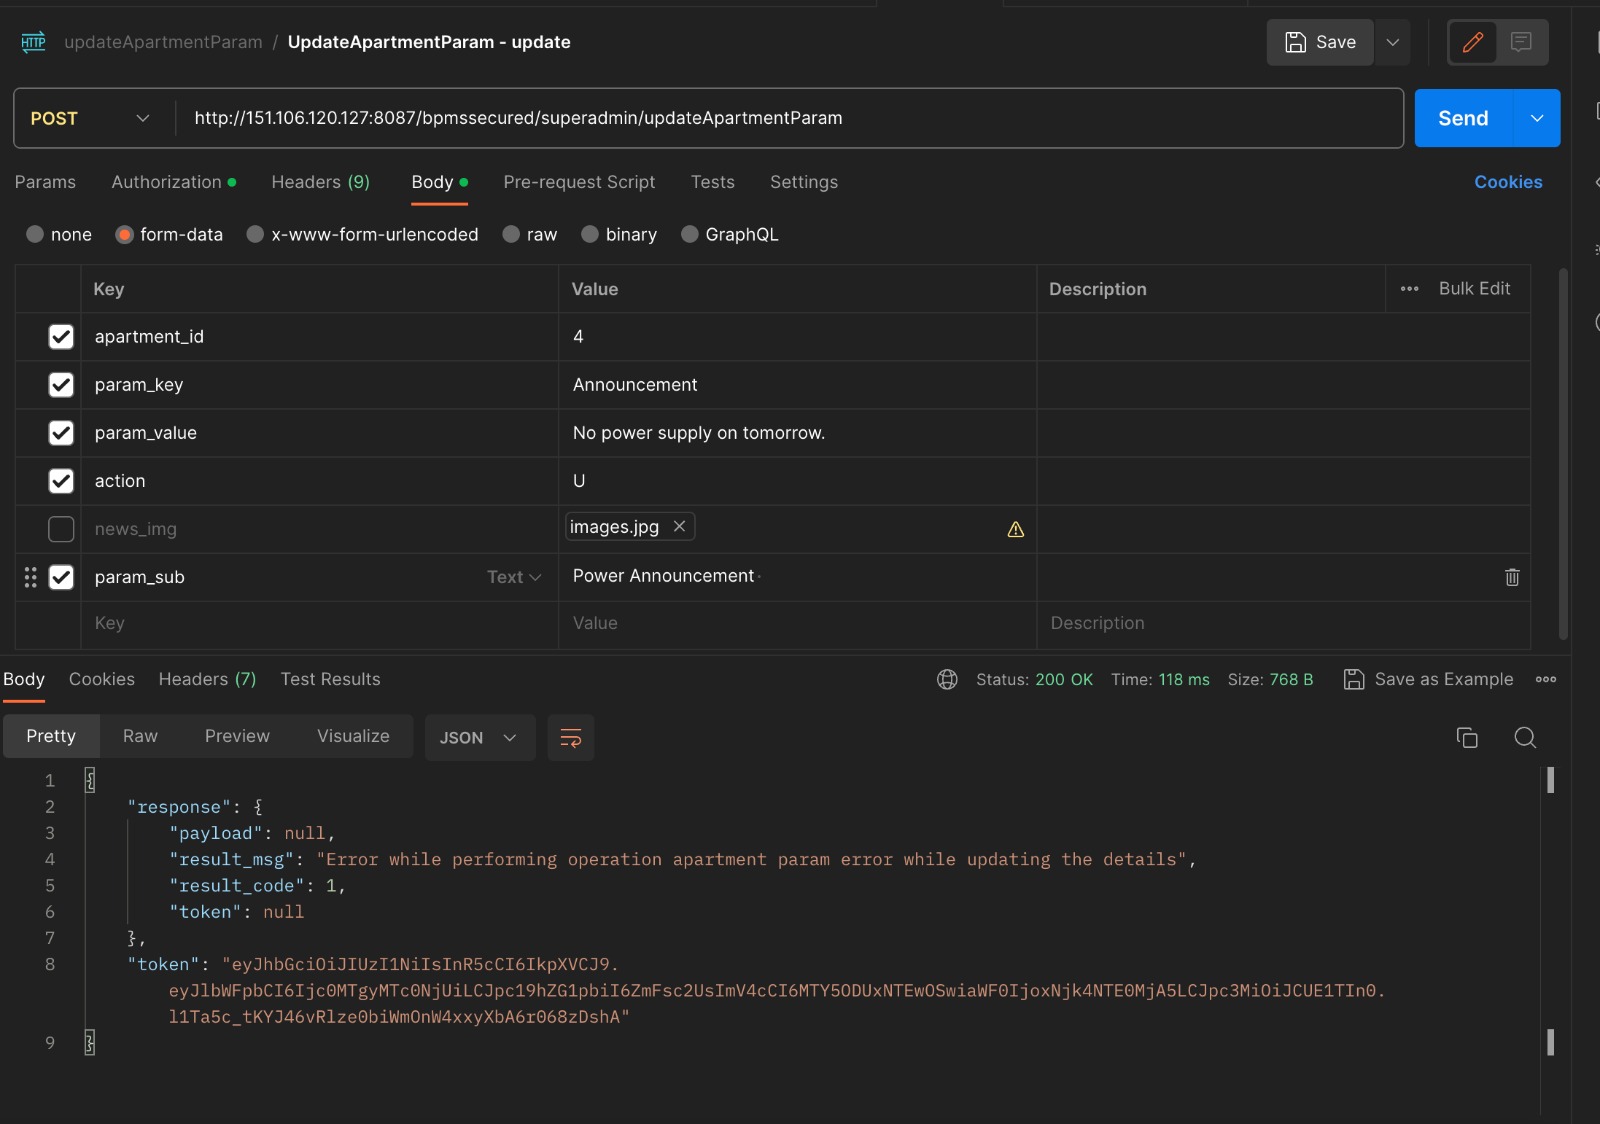Click the warning icon beside images.jpg
Screen dimensions: 1600x1124
point(1015,530)
